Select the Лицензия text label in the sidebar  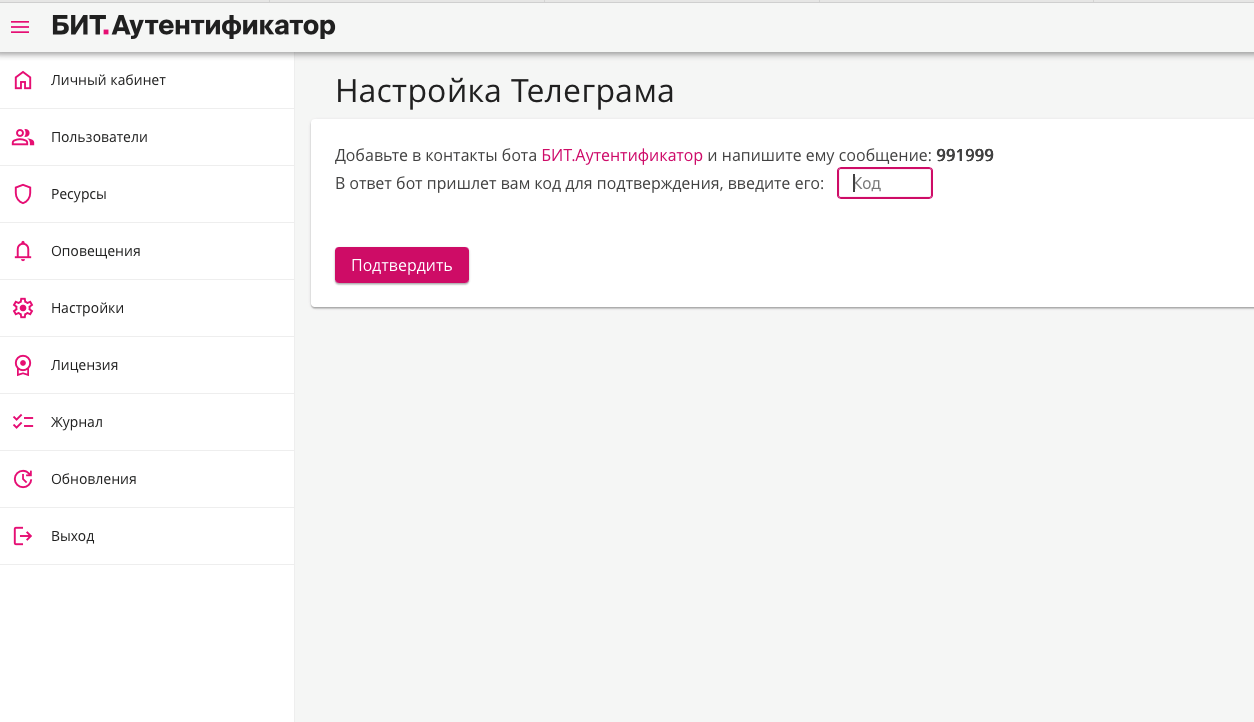(84, 365)
